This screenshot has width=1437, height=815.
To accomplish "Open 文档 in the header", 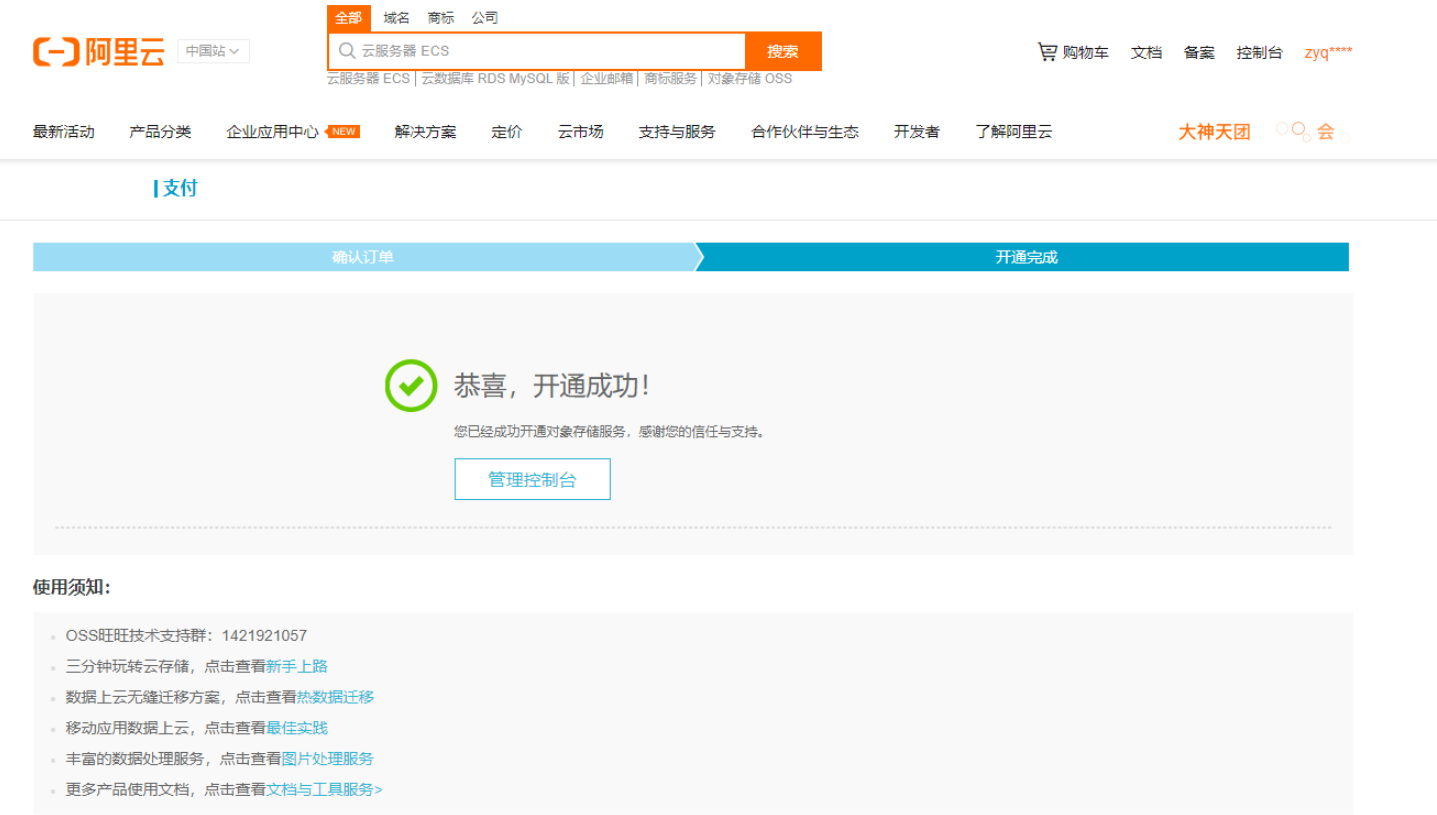I will tap(1146, 52).
